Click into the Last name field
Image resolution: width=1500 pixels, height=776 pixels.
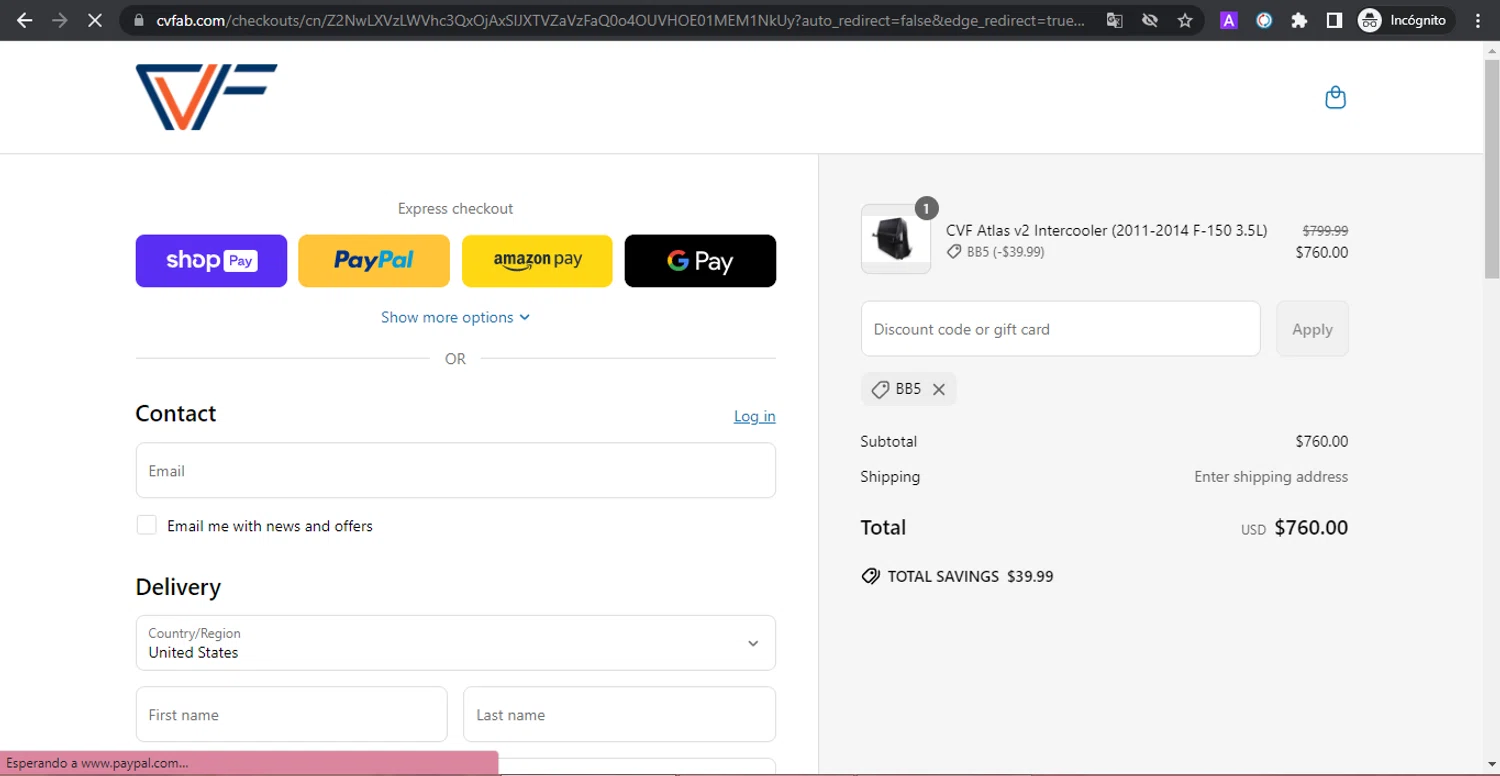click(x=619, y=714)
